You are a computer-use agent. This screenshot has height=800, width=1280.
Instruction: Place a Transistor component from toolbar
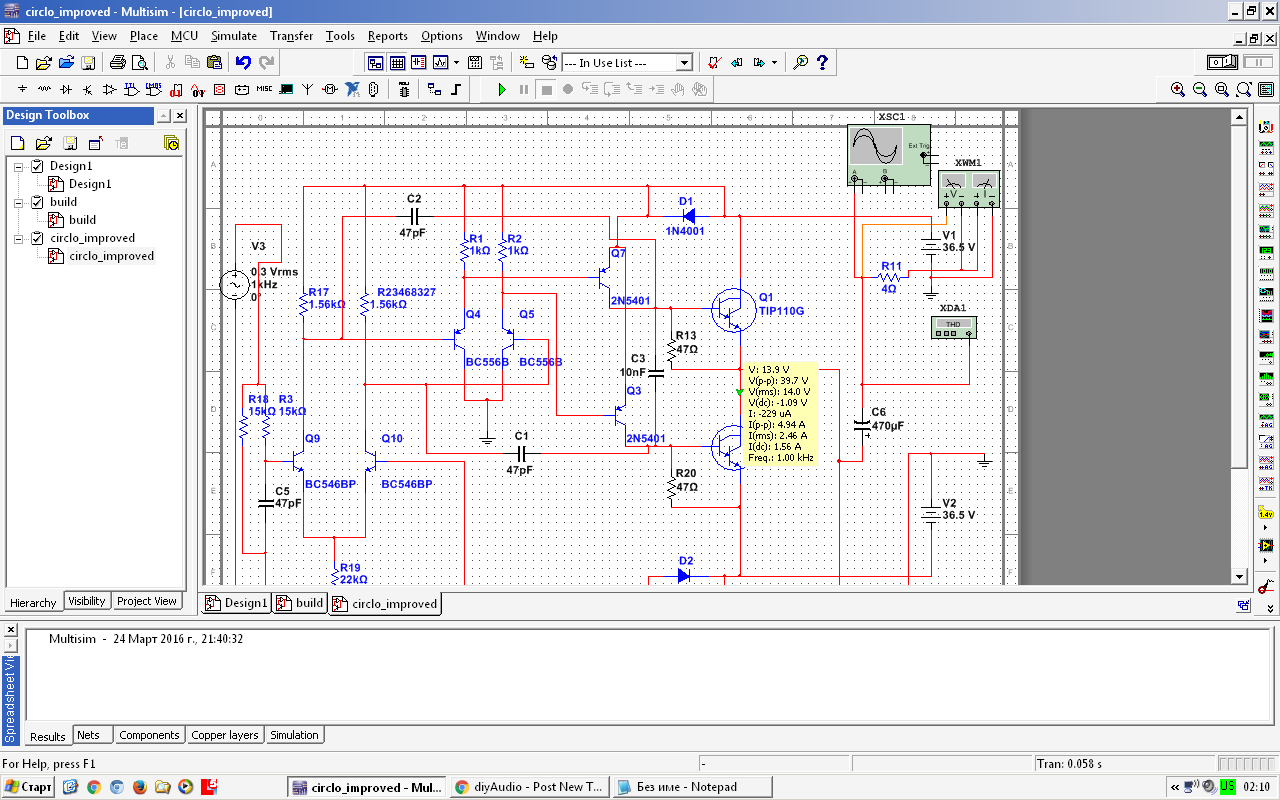click(88, 89)
